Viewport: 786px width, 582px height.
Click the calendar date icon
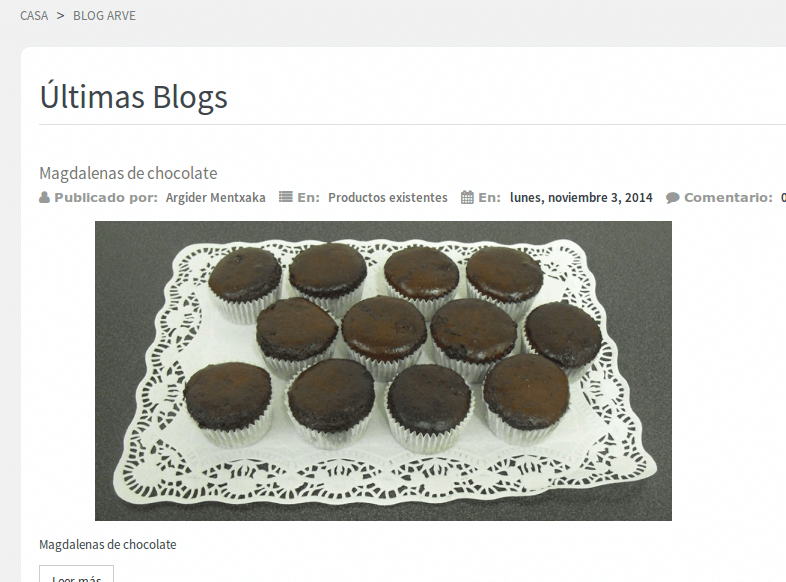click(x=467, y=198)
